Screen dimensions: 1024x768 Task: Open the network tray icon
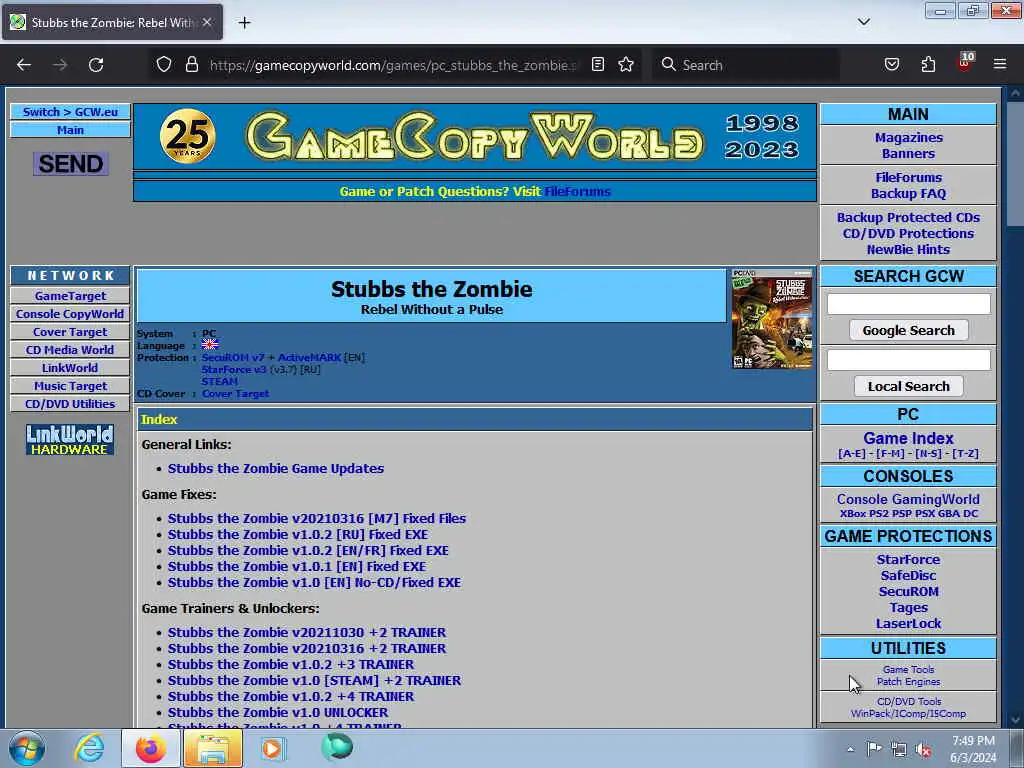point(899,749)
